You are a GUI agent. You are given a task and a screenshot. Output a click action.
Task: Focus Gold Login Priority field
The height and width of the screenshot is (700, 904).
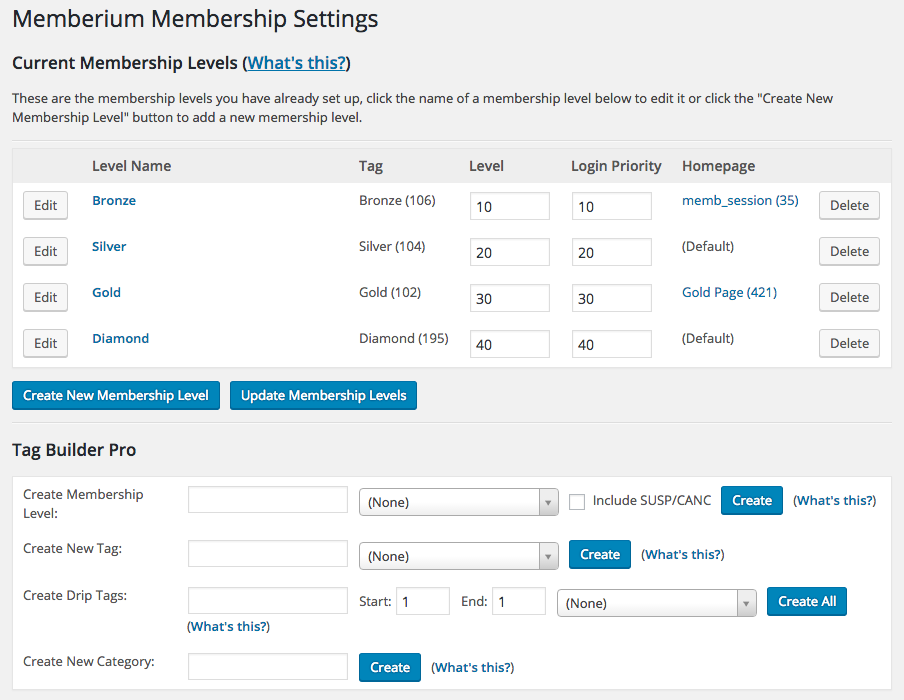click(612, 298)
